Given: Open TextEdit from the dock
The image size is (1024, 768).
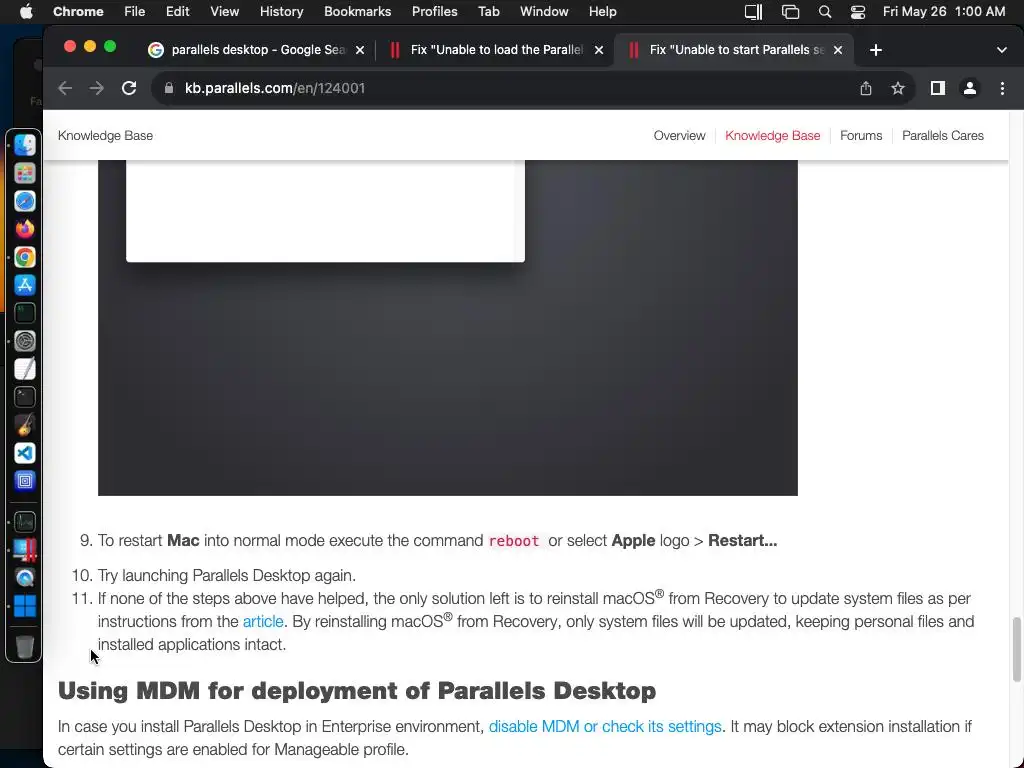Looking at the screenshot, I should click(25, 369).
